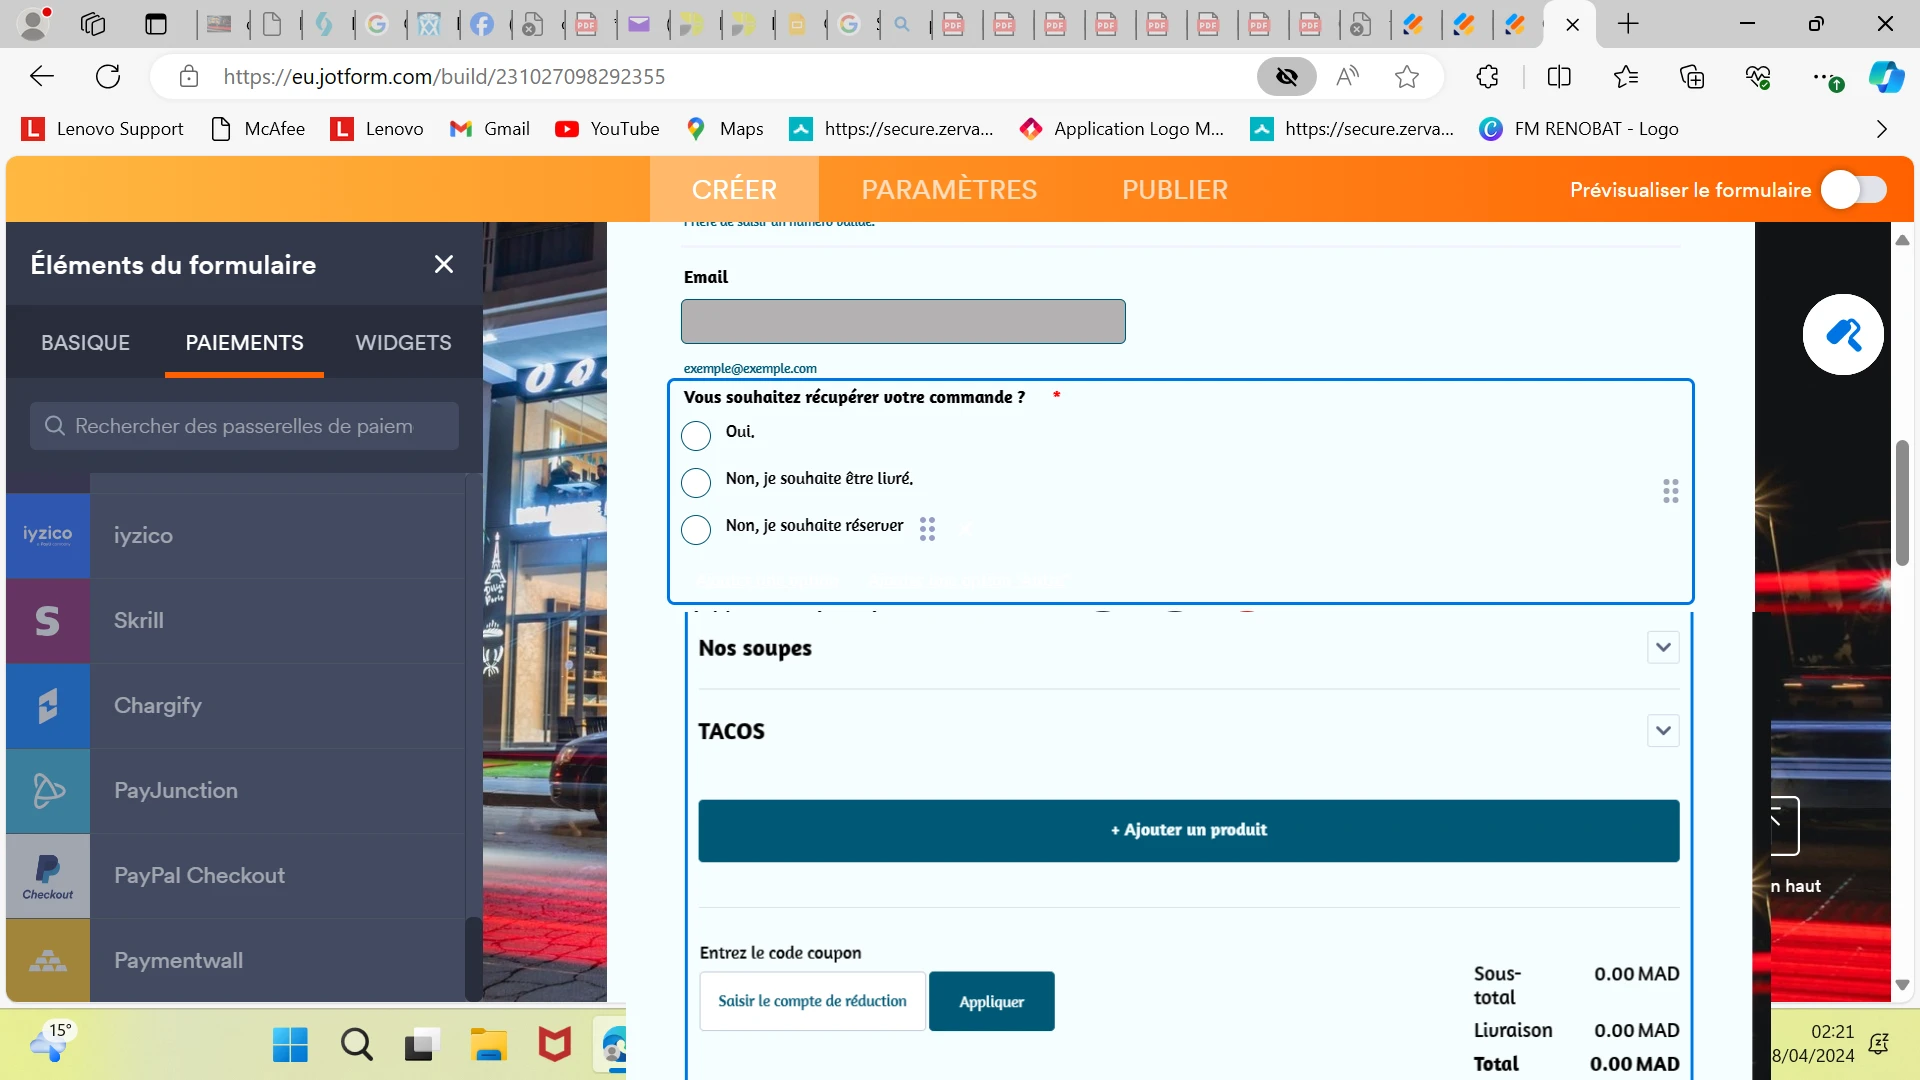Enable the Prévisualiser le formulaire switch

pos(1855,189)
